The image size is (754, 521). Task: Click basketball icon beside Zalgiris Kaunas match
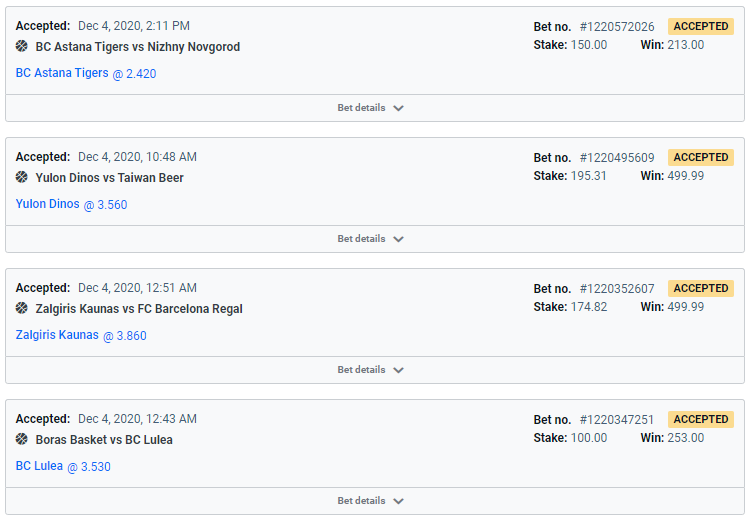point(22,308)
